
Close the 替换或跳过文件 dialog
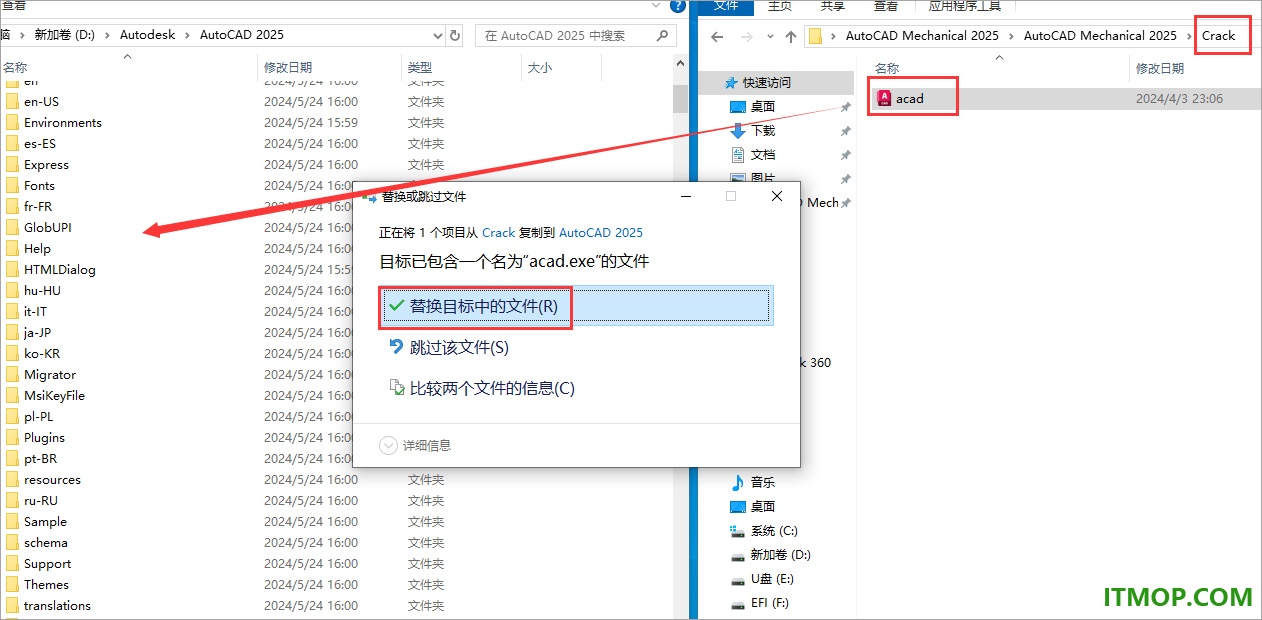point(777,197)
